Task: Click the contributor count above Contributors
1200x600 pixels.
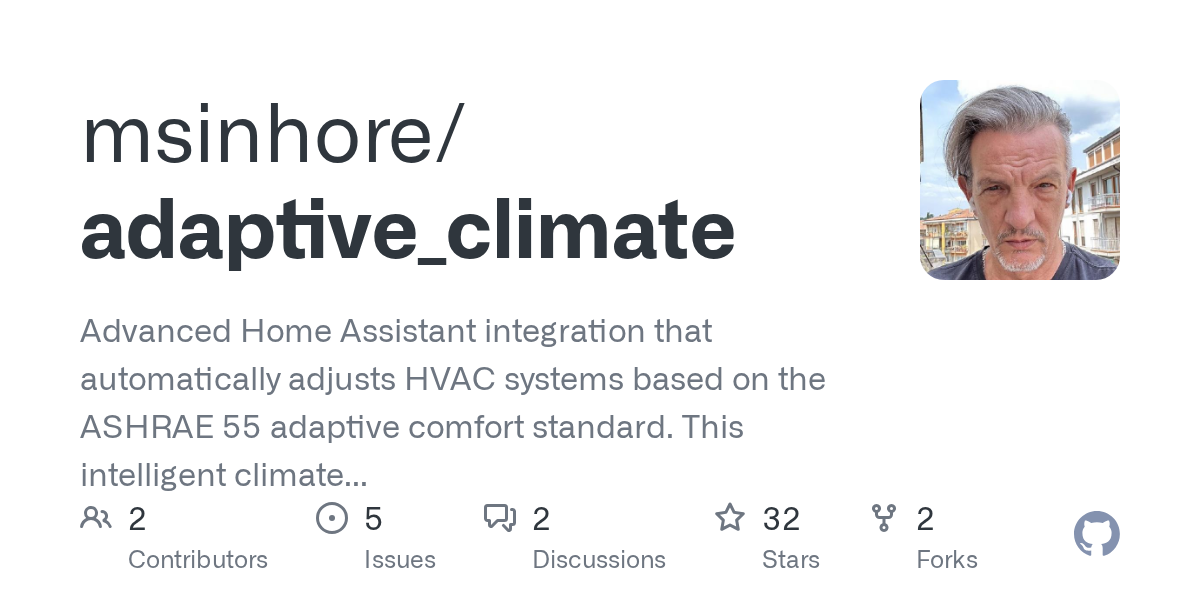Action: (138, 519)
